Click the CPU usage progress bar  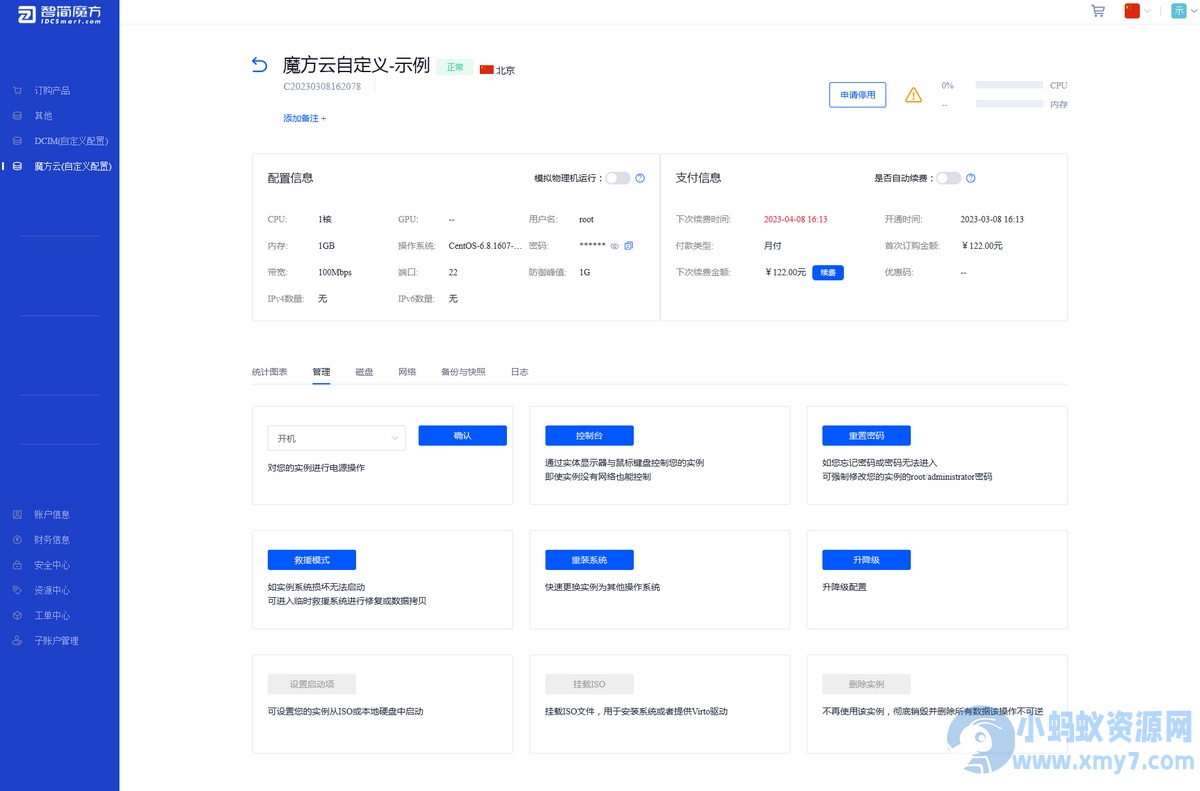(1009, 86)
